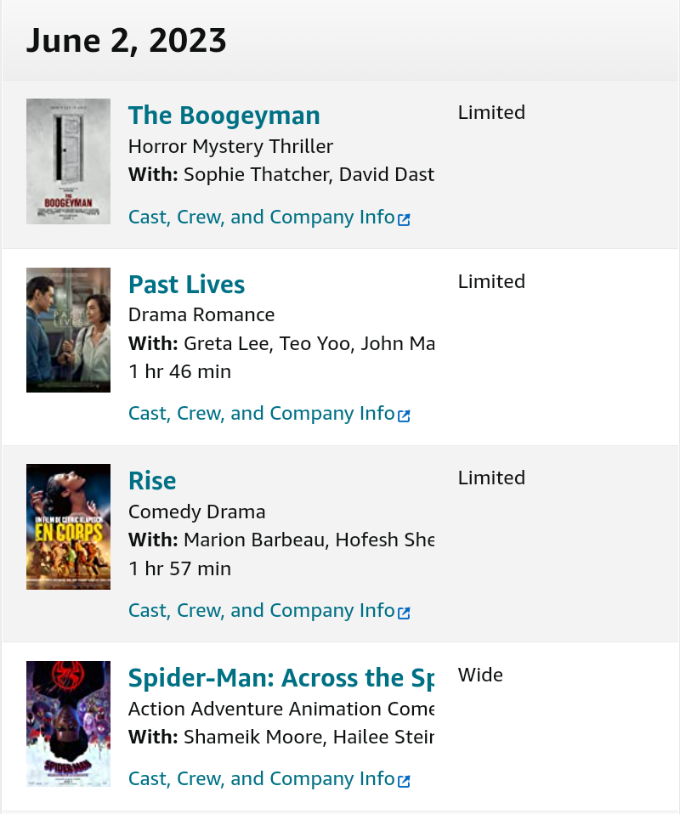Click external-link icon in the Rise row
Screen dimensions: 680x814
[x=404, y=612]
